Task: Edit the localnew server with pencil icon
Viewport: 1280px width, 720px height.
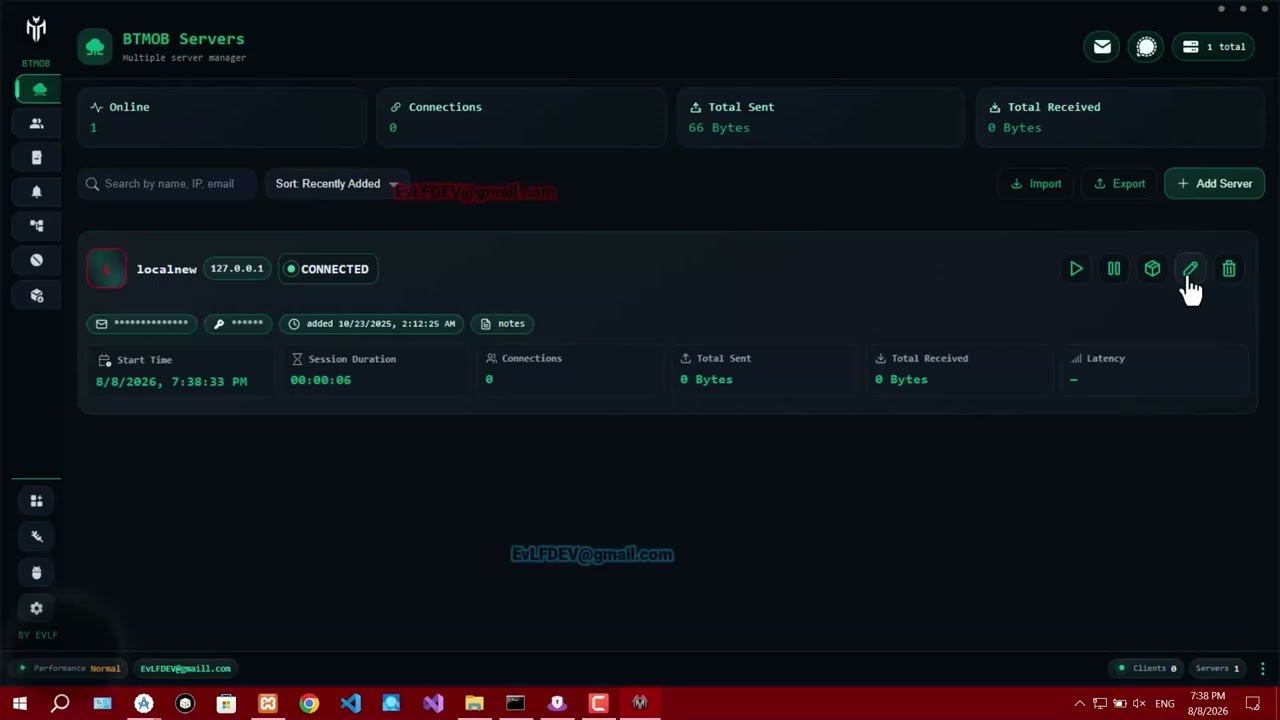Action: click(x=1190, y=269)
